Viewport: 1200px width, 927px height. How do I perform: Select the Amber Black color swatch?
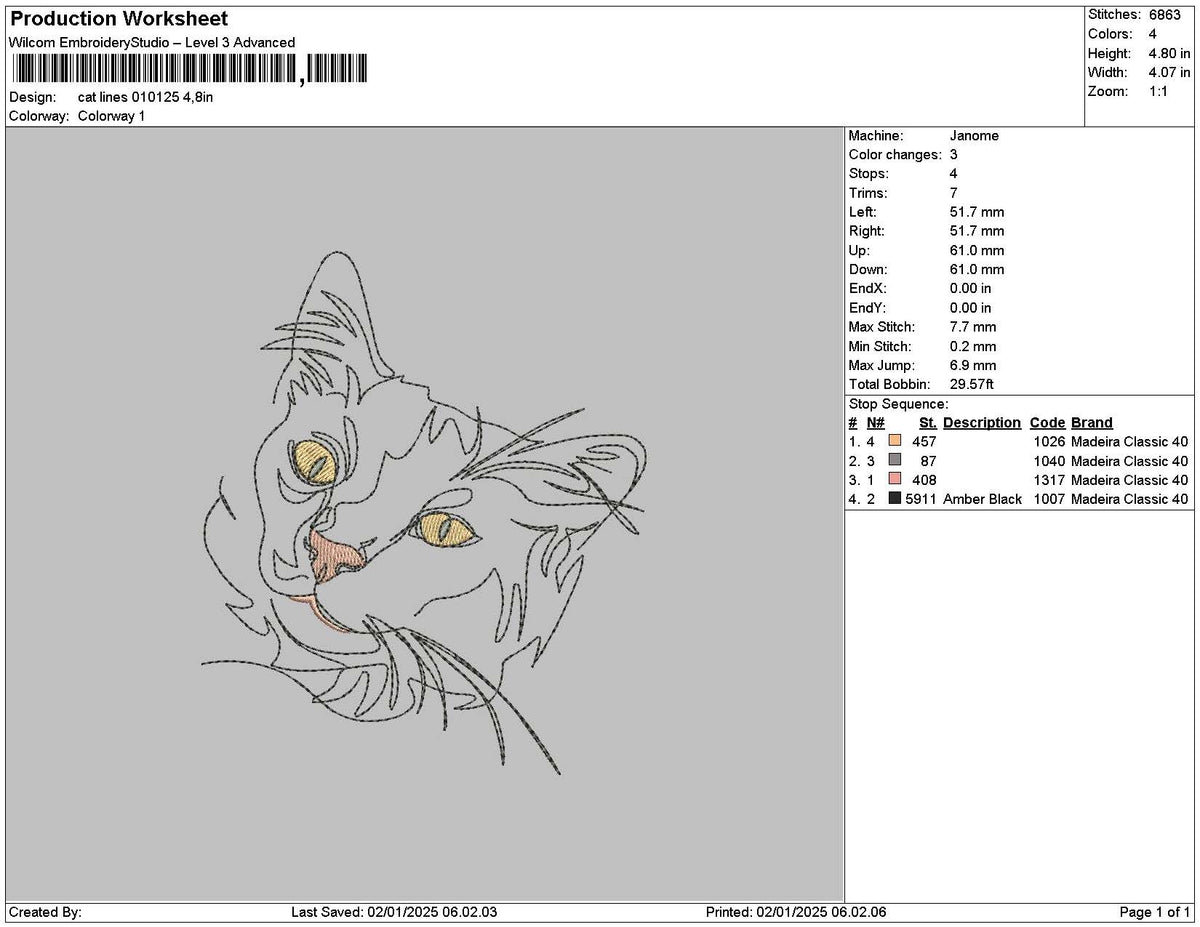coord(895,499)
